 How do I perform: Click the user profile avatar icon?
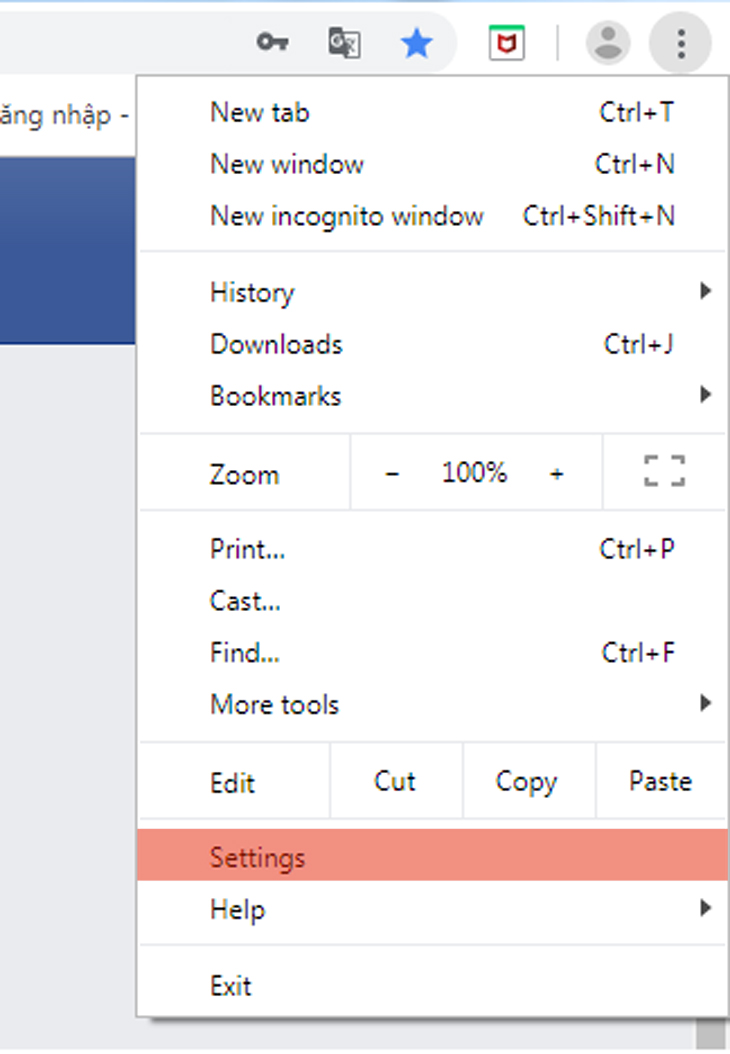click(608, 43)
